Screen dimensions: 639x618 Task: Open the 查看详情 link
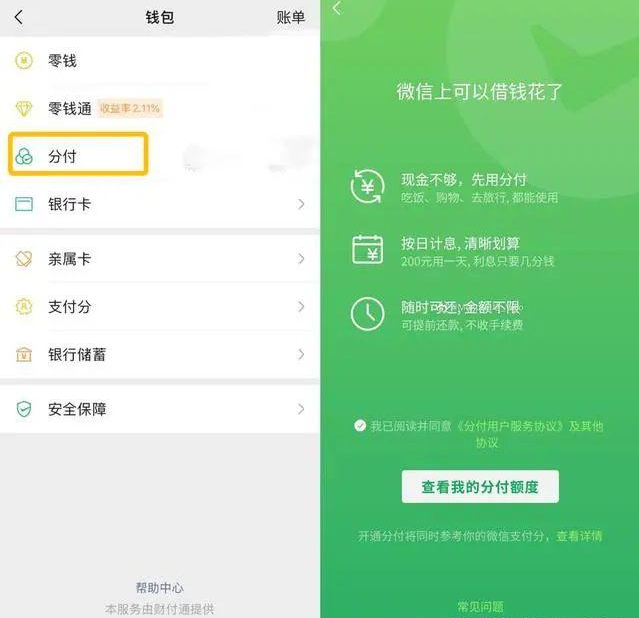579,536
